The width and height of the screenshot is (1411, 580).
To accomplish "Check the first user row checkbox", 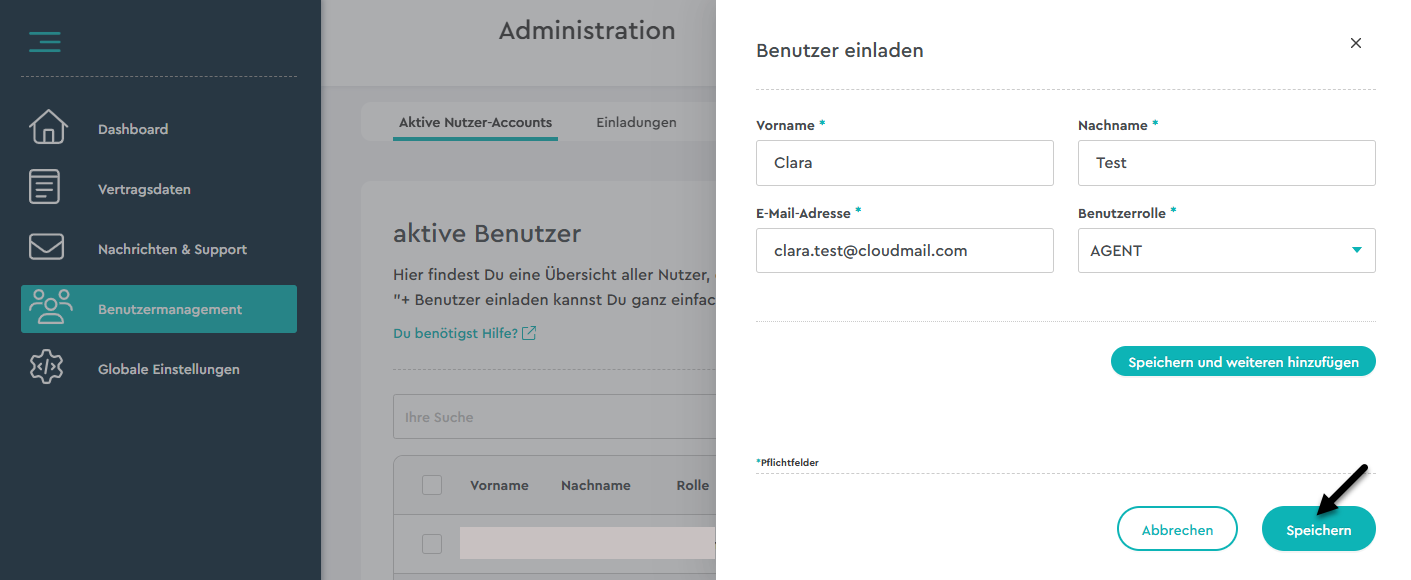I will click(x=432, y=544).
